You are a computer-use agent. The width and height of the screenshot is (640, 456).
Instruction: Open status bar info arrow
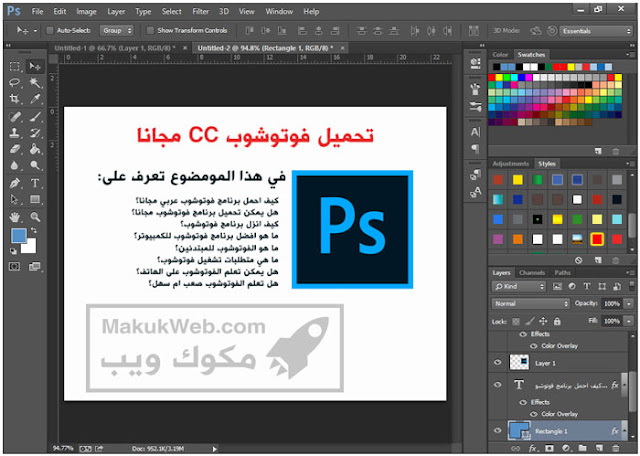coord(215,449)
